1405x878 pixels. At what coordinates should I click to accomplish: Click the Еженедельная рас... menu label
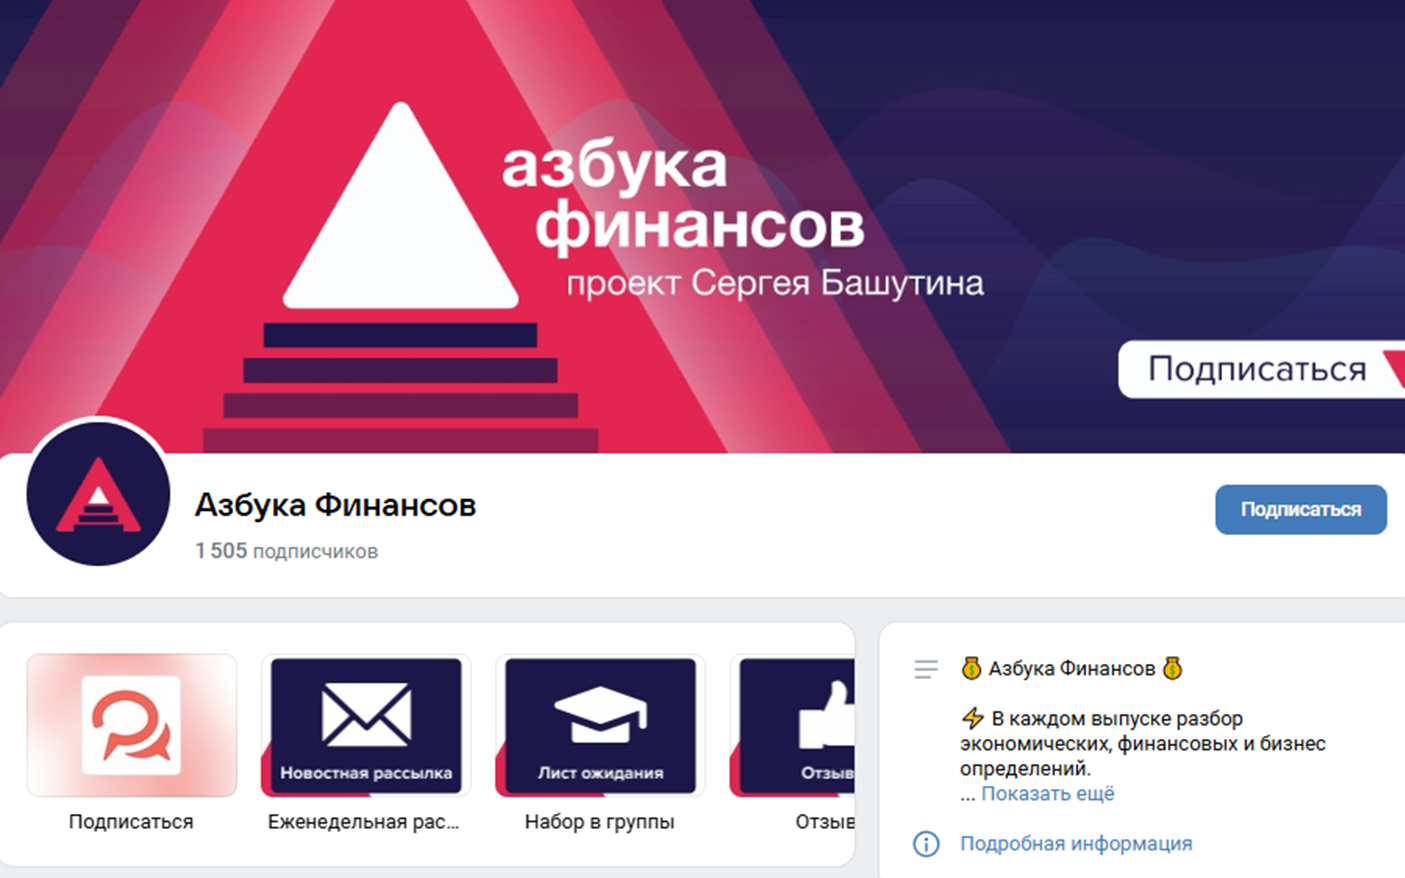(x=364, y=822)
